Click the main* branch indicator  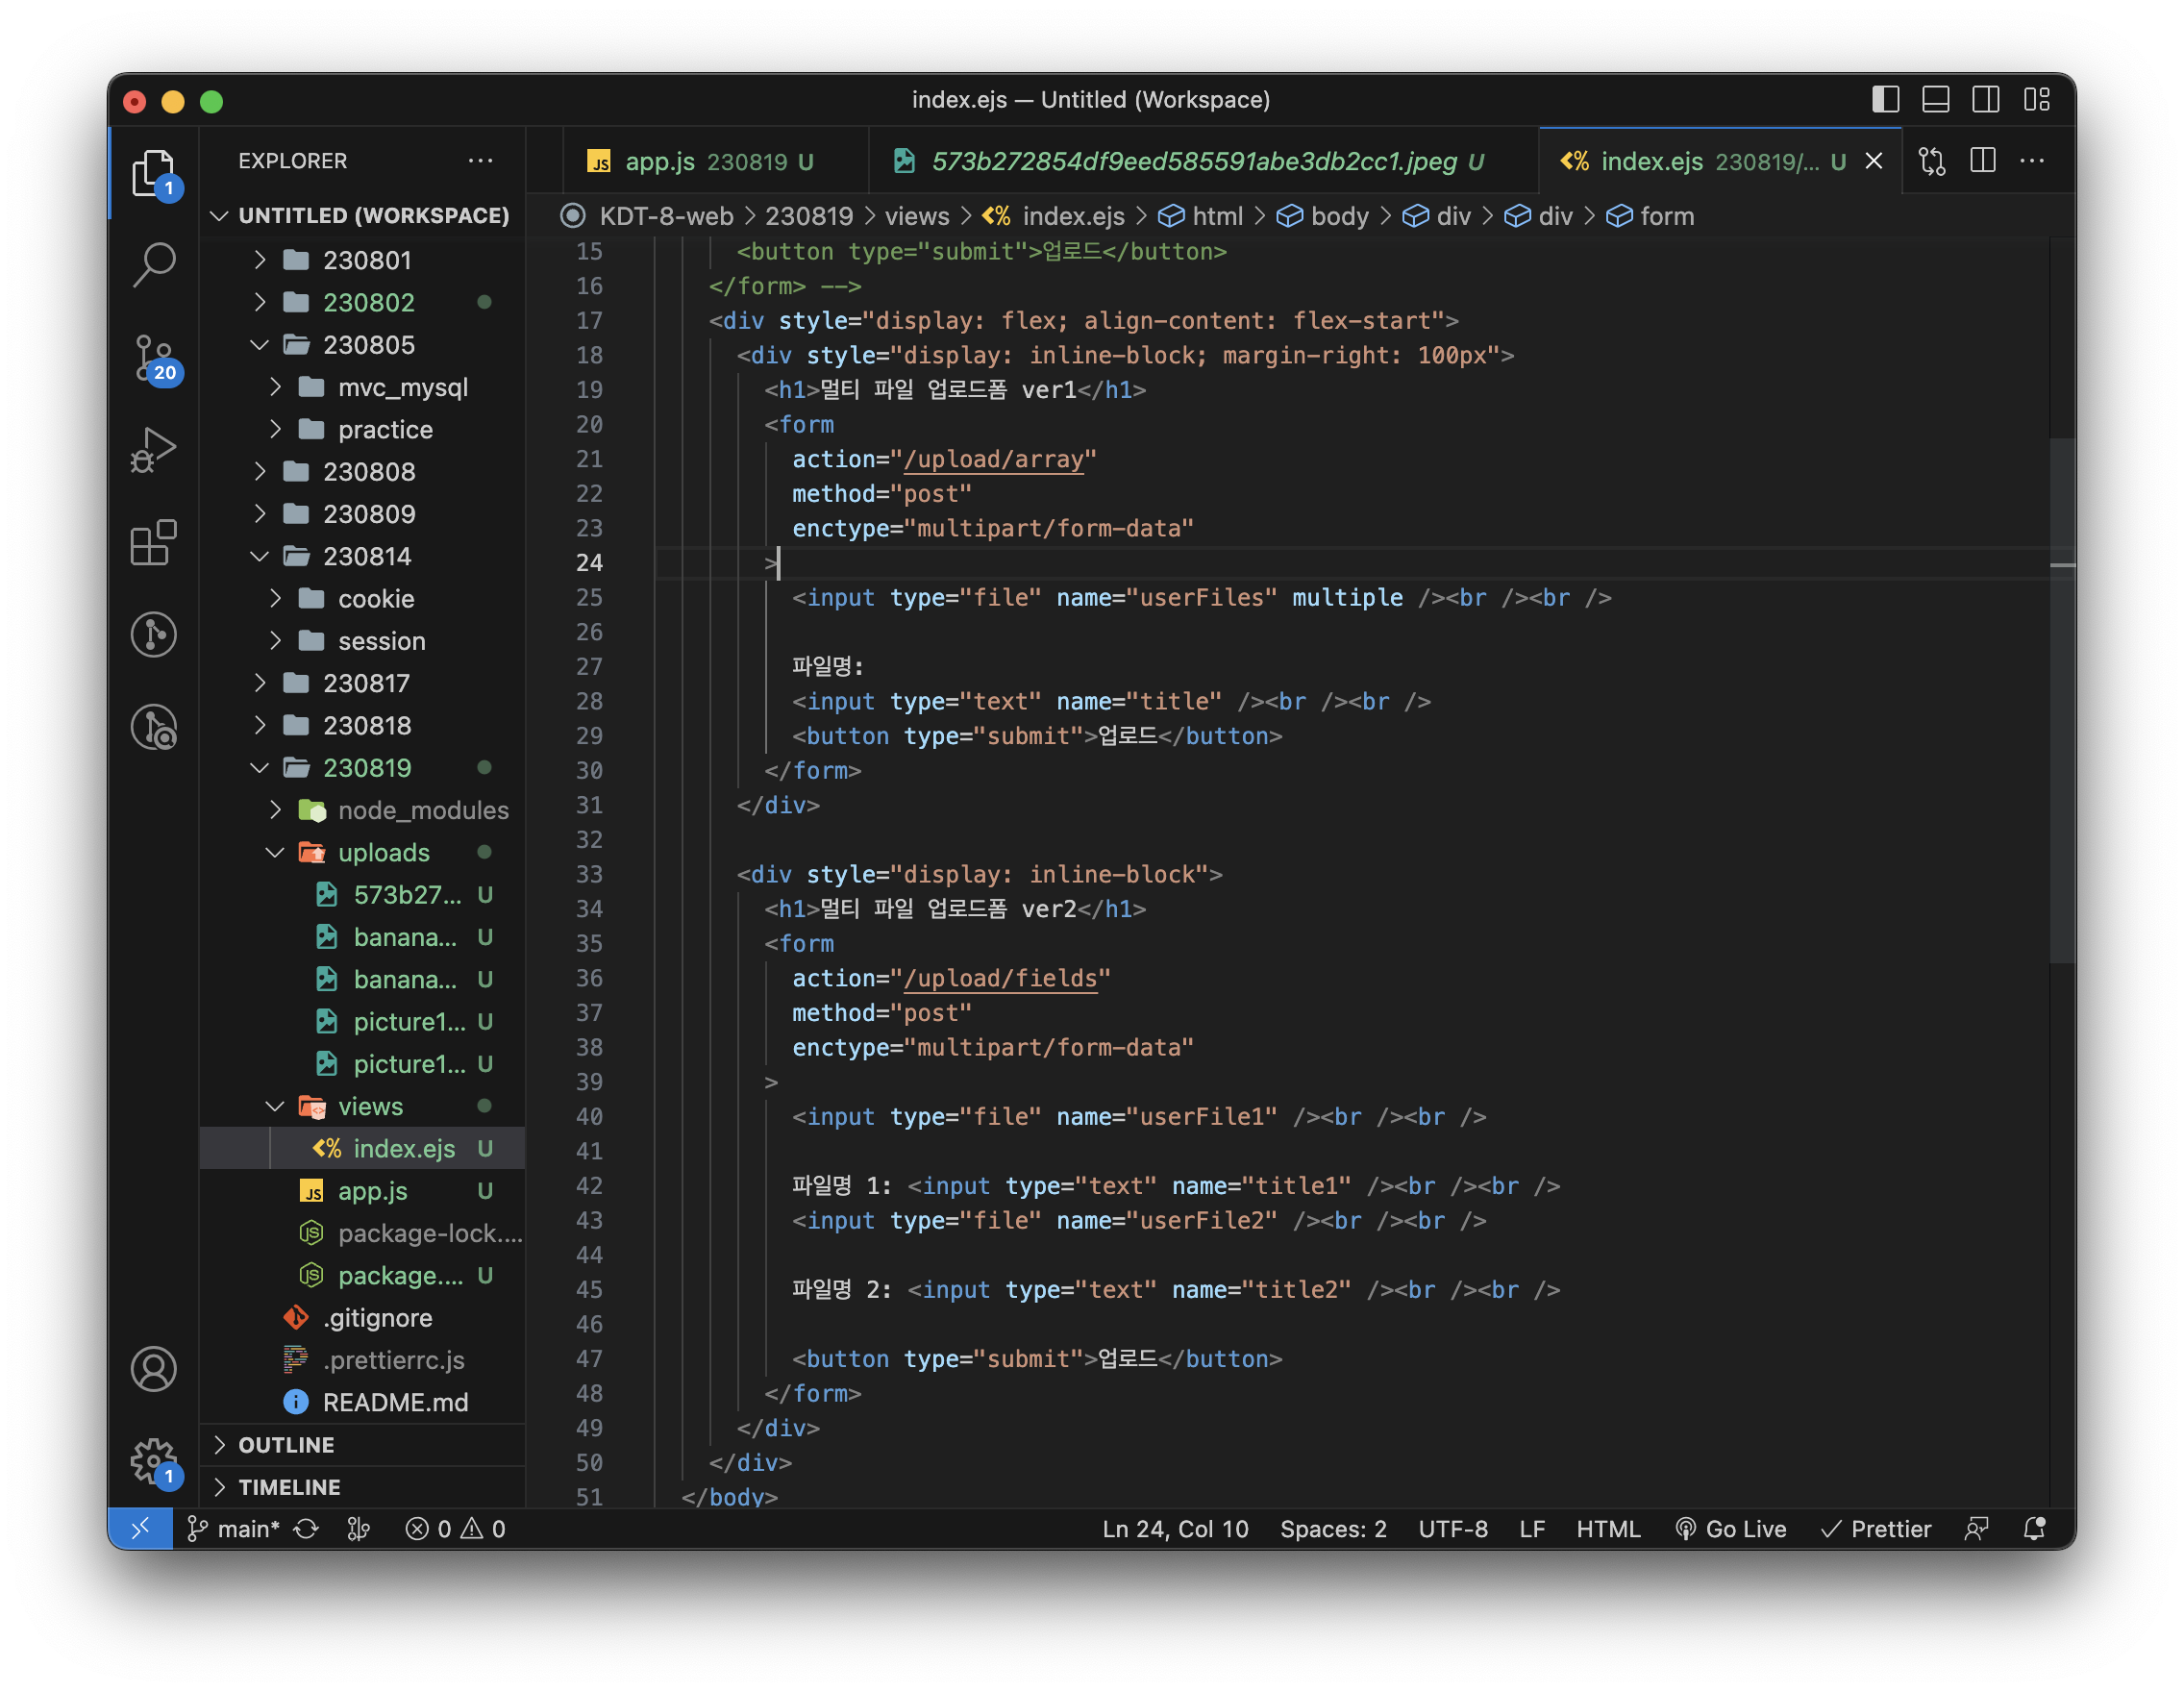pos(234,1528)
